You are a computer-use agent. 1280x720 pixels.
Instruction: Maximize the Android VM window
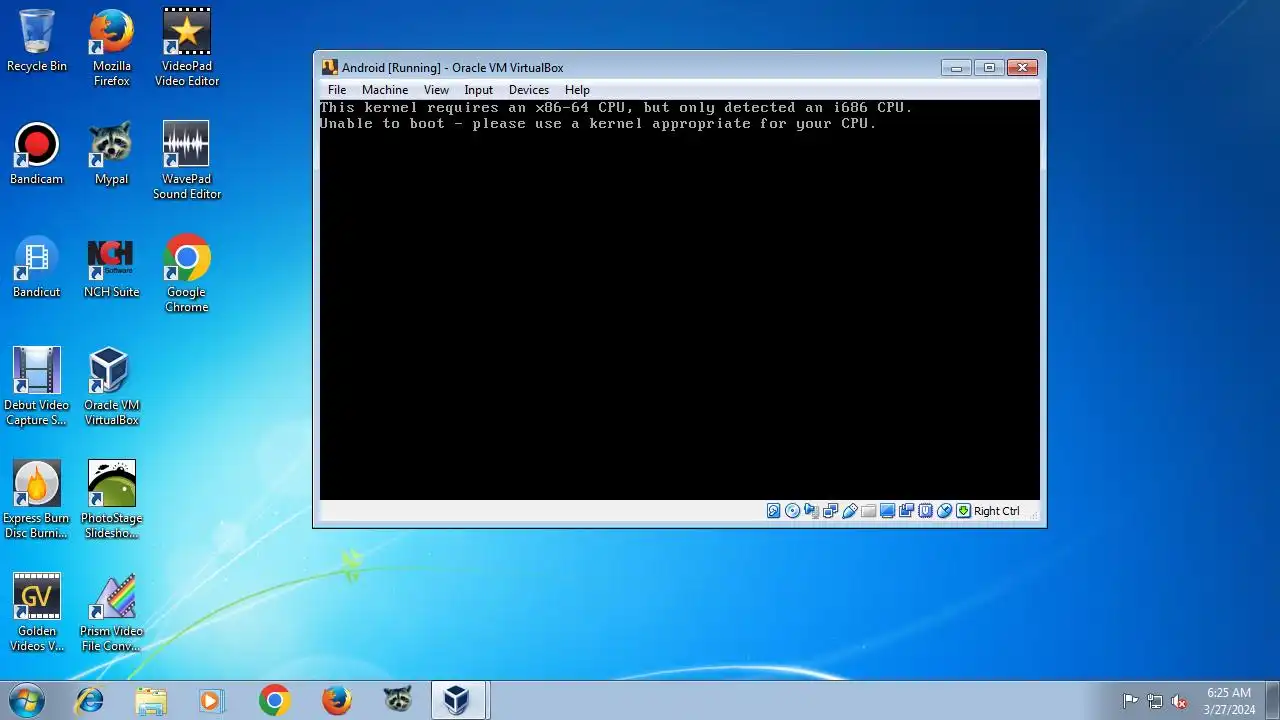point(989,68)
